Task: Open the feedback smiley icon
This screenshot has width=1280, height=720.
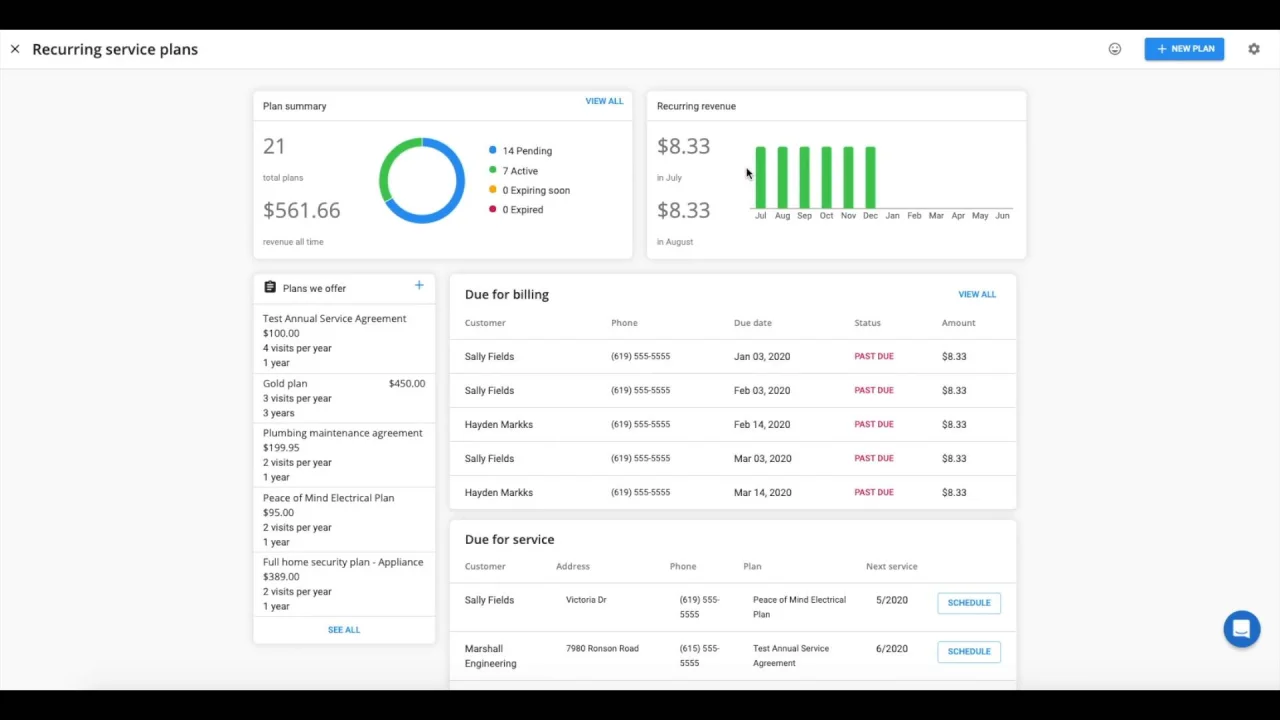Action: coord(1115,49)
